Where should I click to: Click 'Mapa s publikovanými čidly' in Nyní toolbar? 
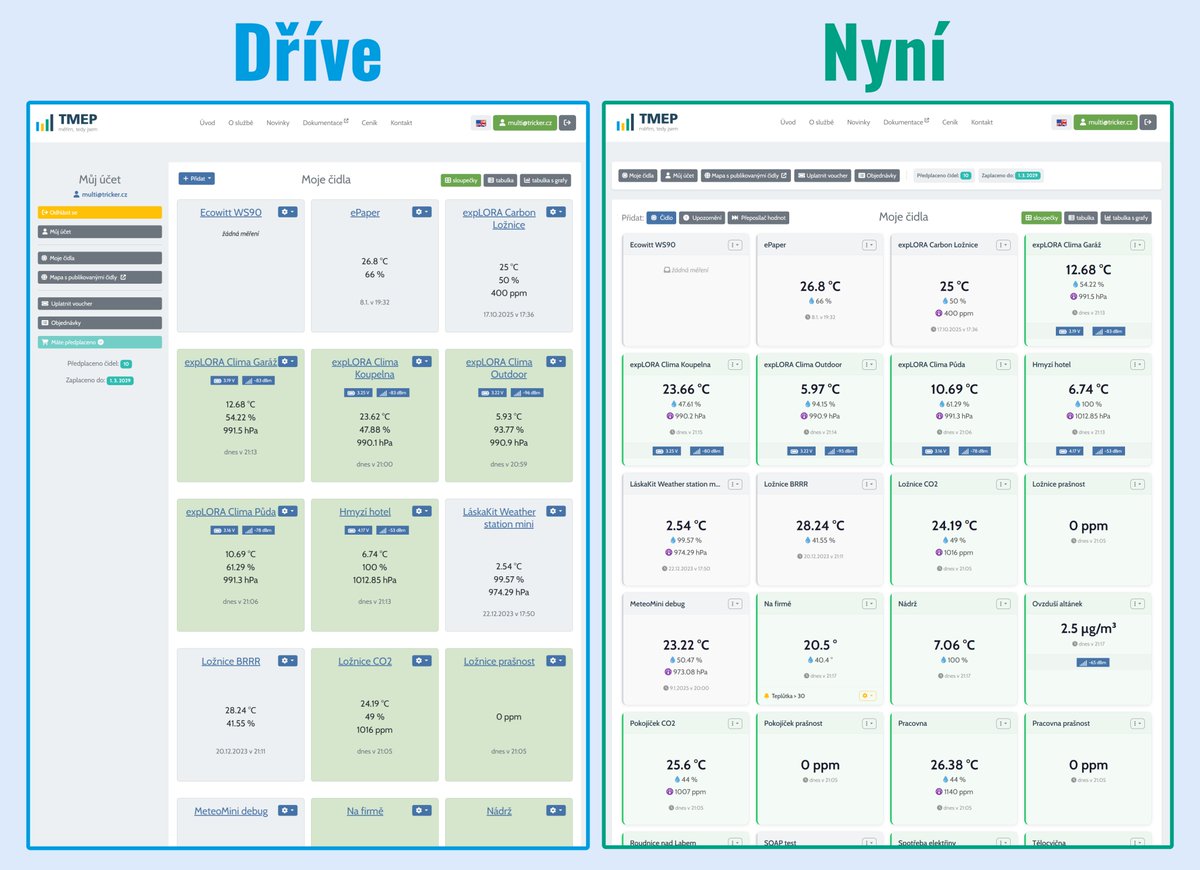pyautogui.click(x=746, y=175)
